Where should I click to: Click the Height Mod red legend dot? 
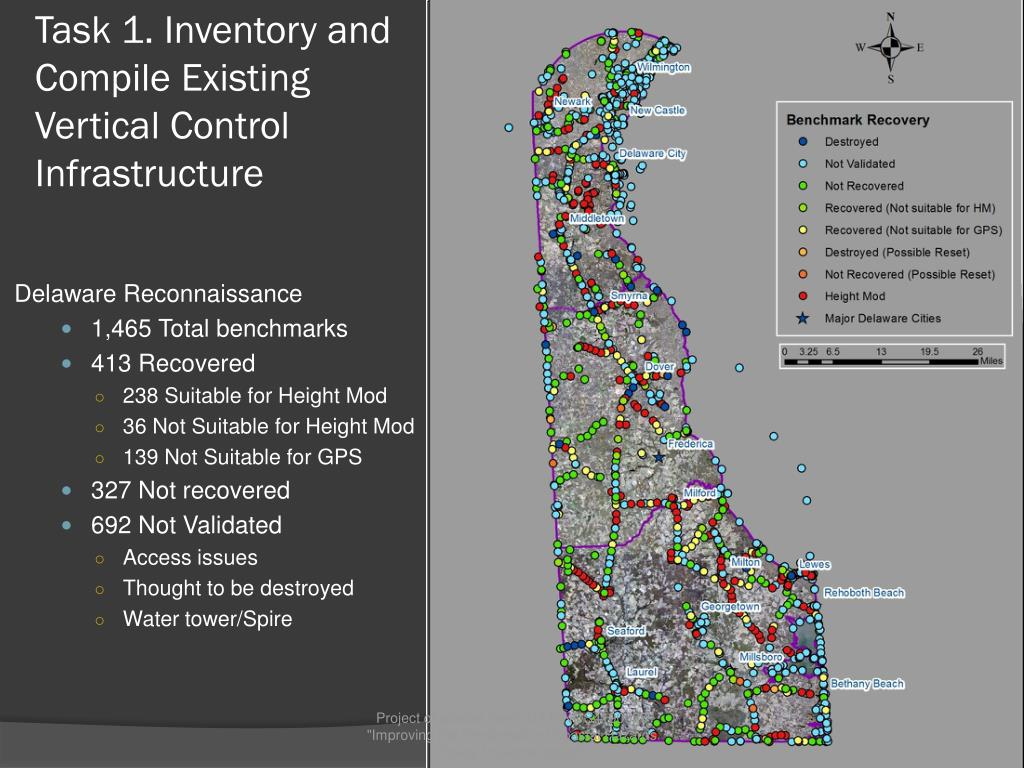click(803, 296)
